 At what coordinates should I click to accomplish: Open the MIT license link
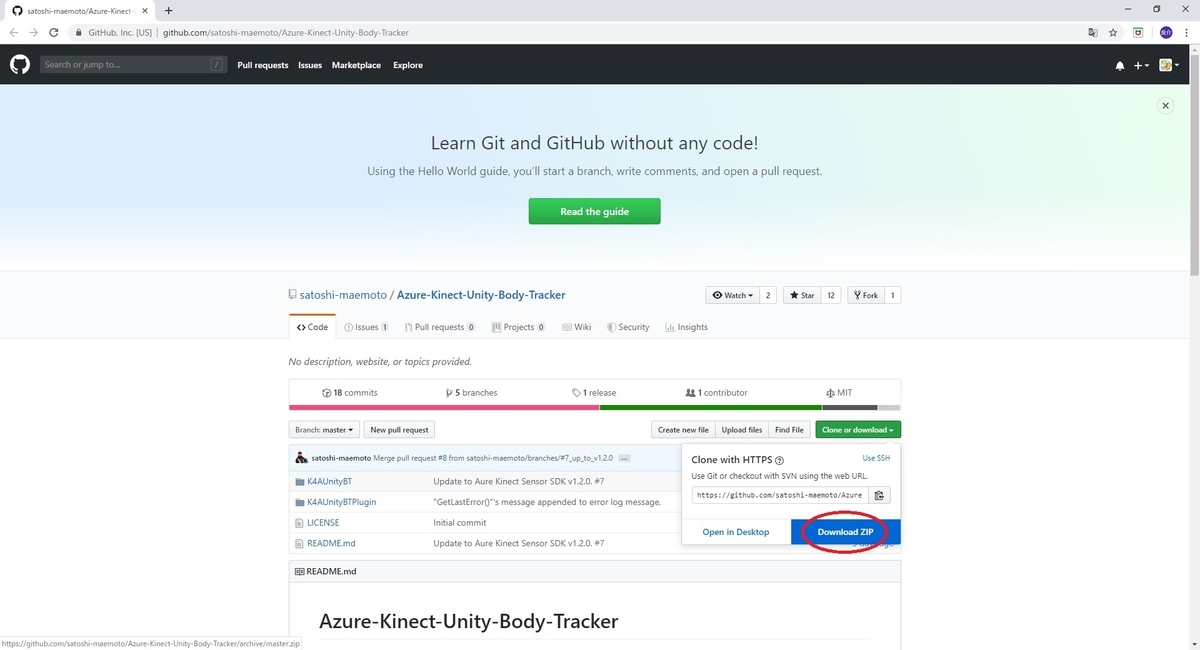tap(839, 393)
